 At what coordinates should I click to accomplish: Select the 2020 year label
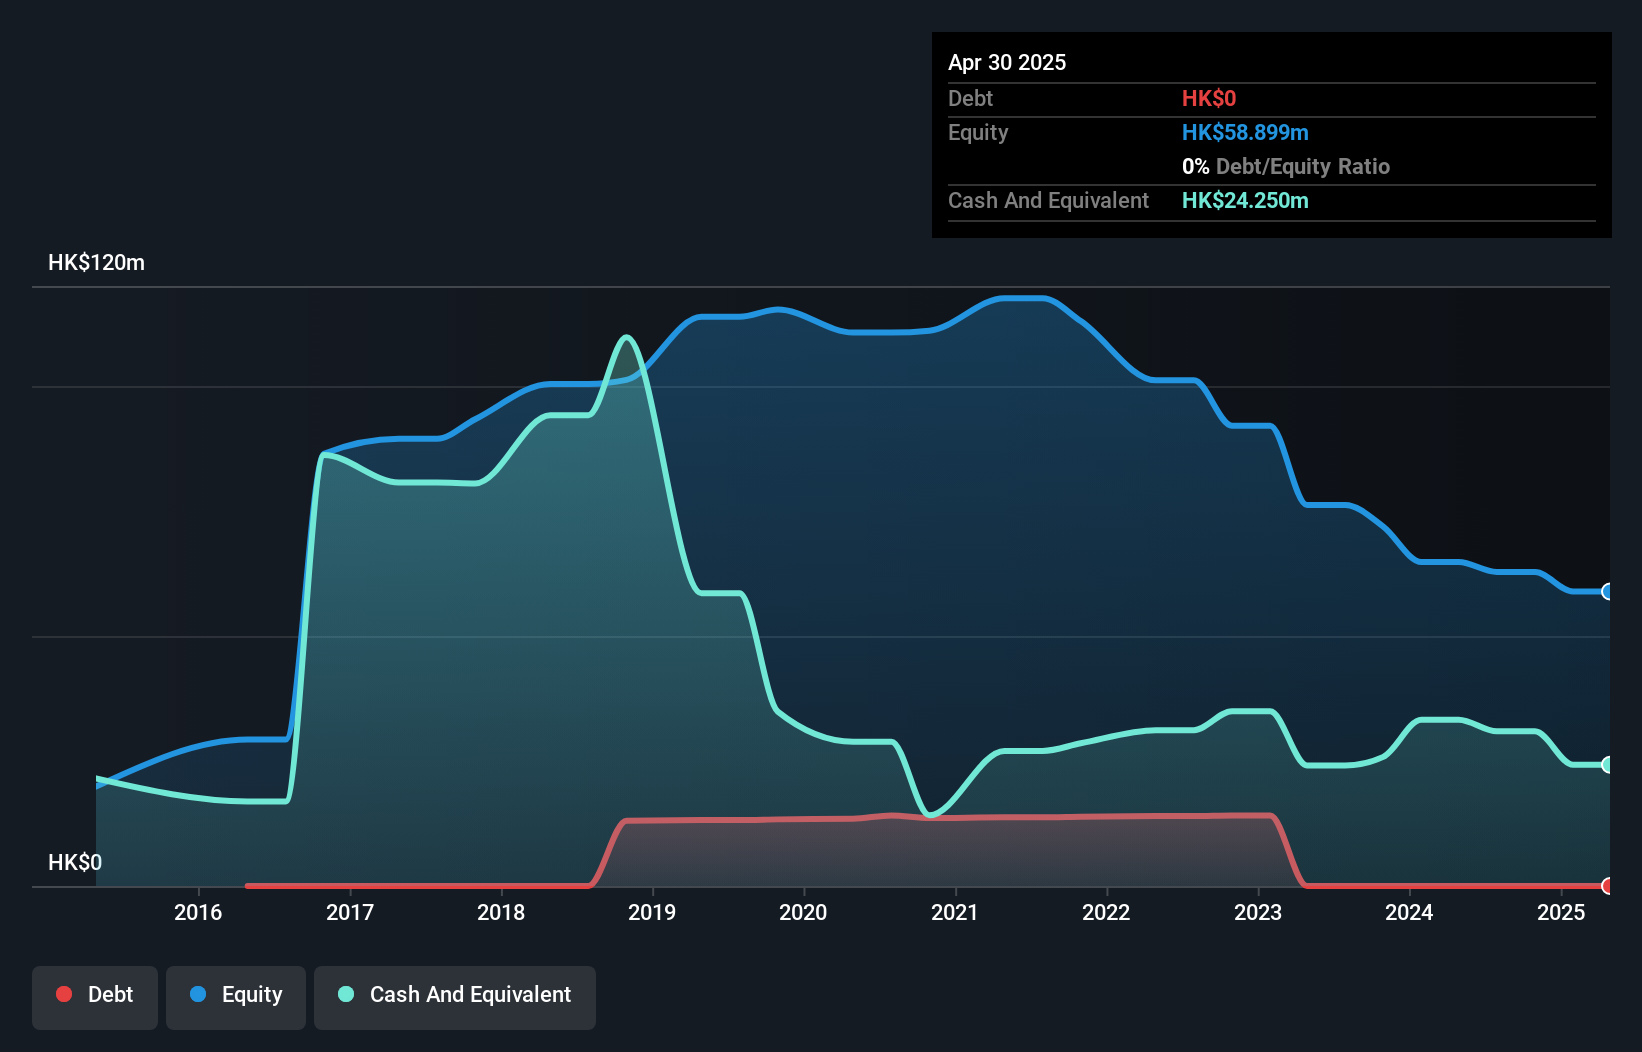(804, 912)
